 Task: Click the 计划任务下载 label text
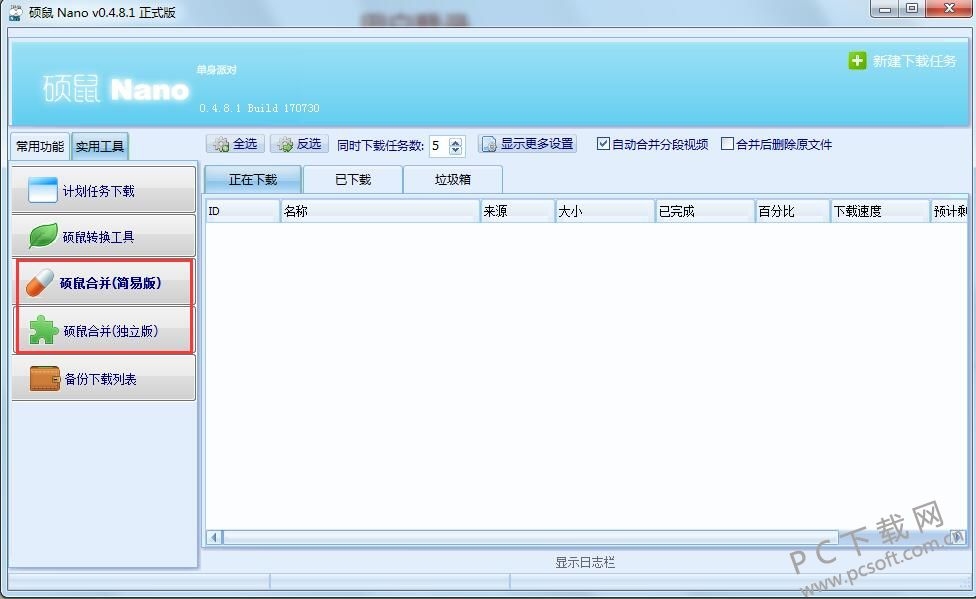[x=99, y=191]
